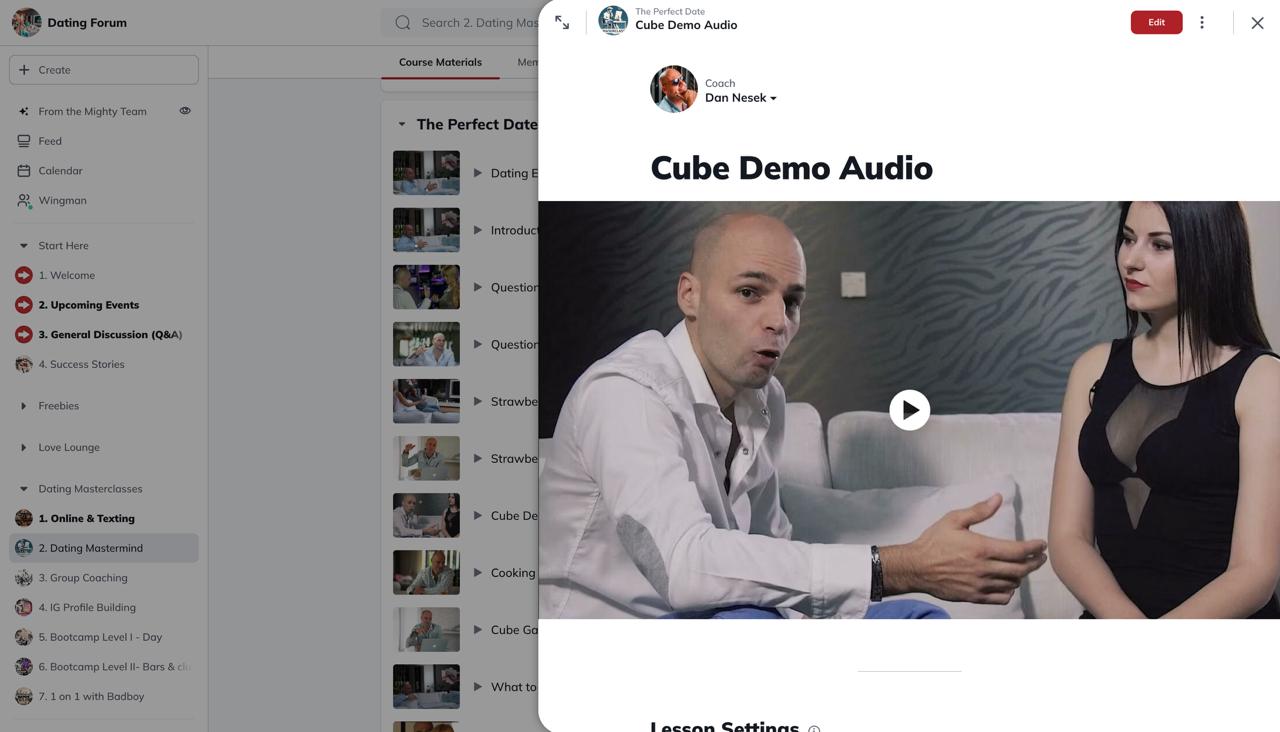Open 2. Upcoming Events space
The image size is (1280, 732).
[88, 305]
